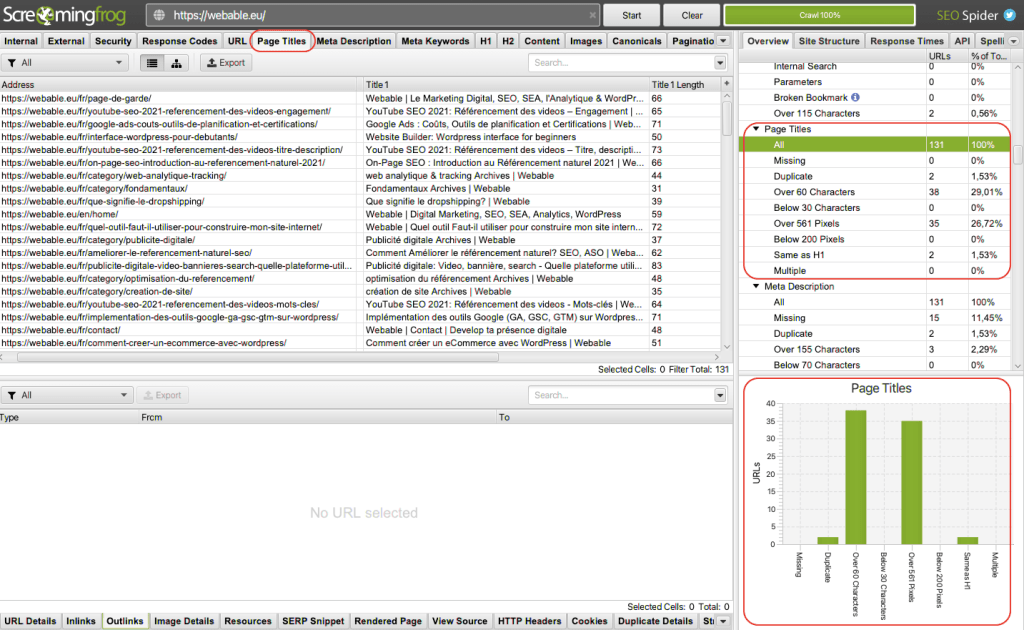Clear the URL field with the x icon
Image resolution: width=1024 pixels, height=630 pixels.
(592, 15)
